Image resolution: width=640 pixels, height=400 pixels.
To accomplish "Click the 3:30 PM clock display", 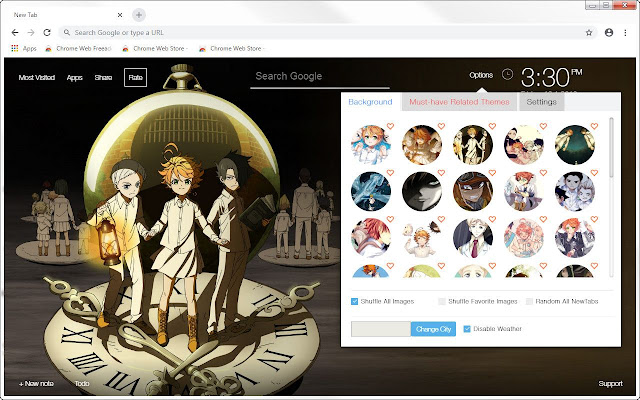I will pos(551,78).
